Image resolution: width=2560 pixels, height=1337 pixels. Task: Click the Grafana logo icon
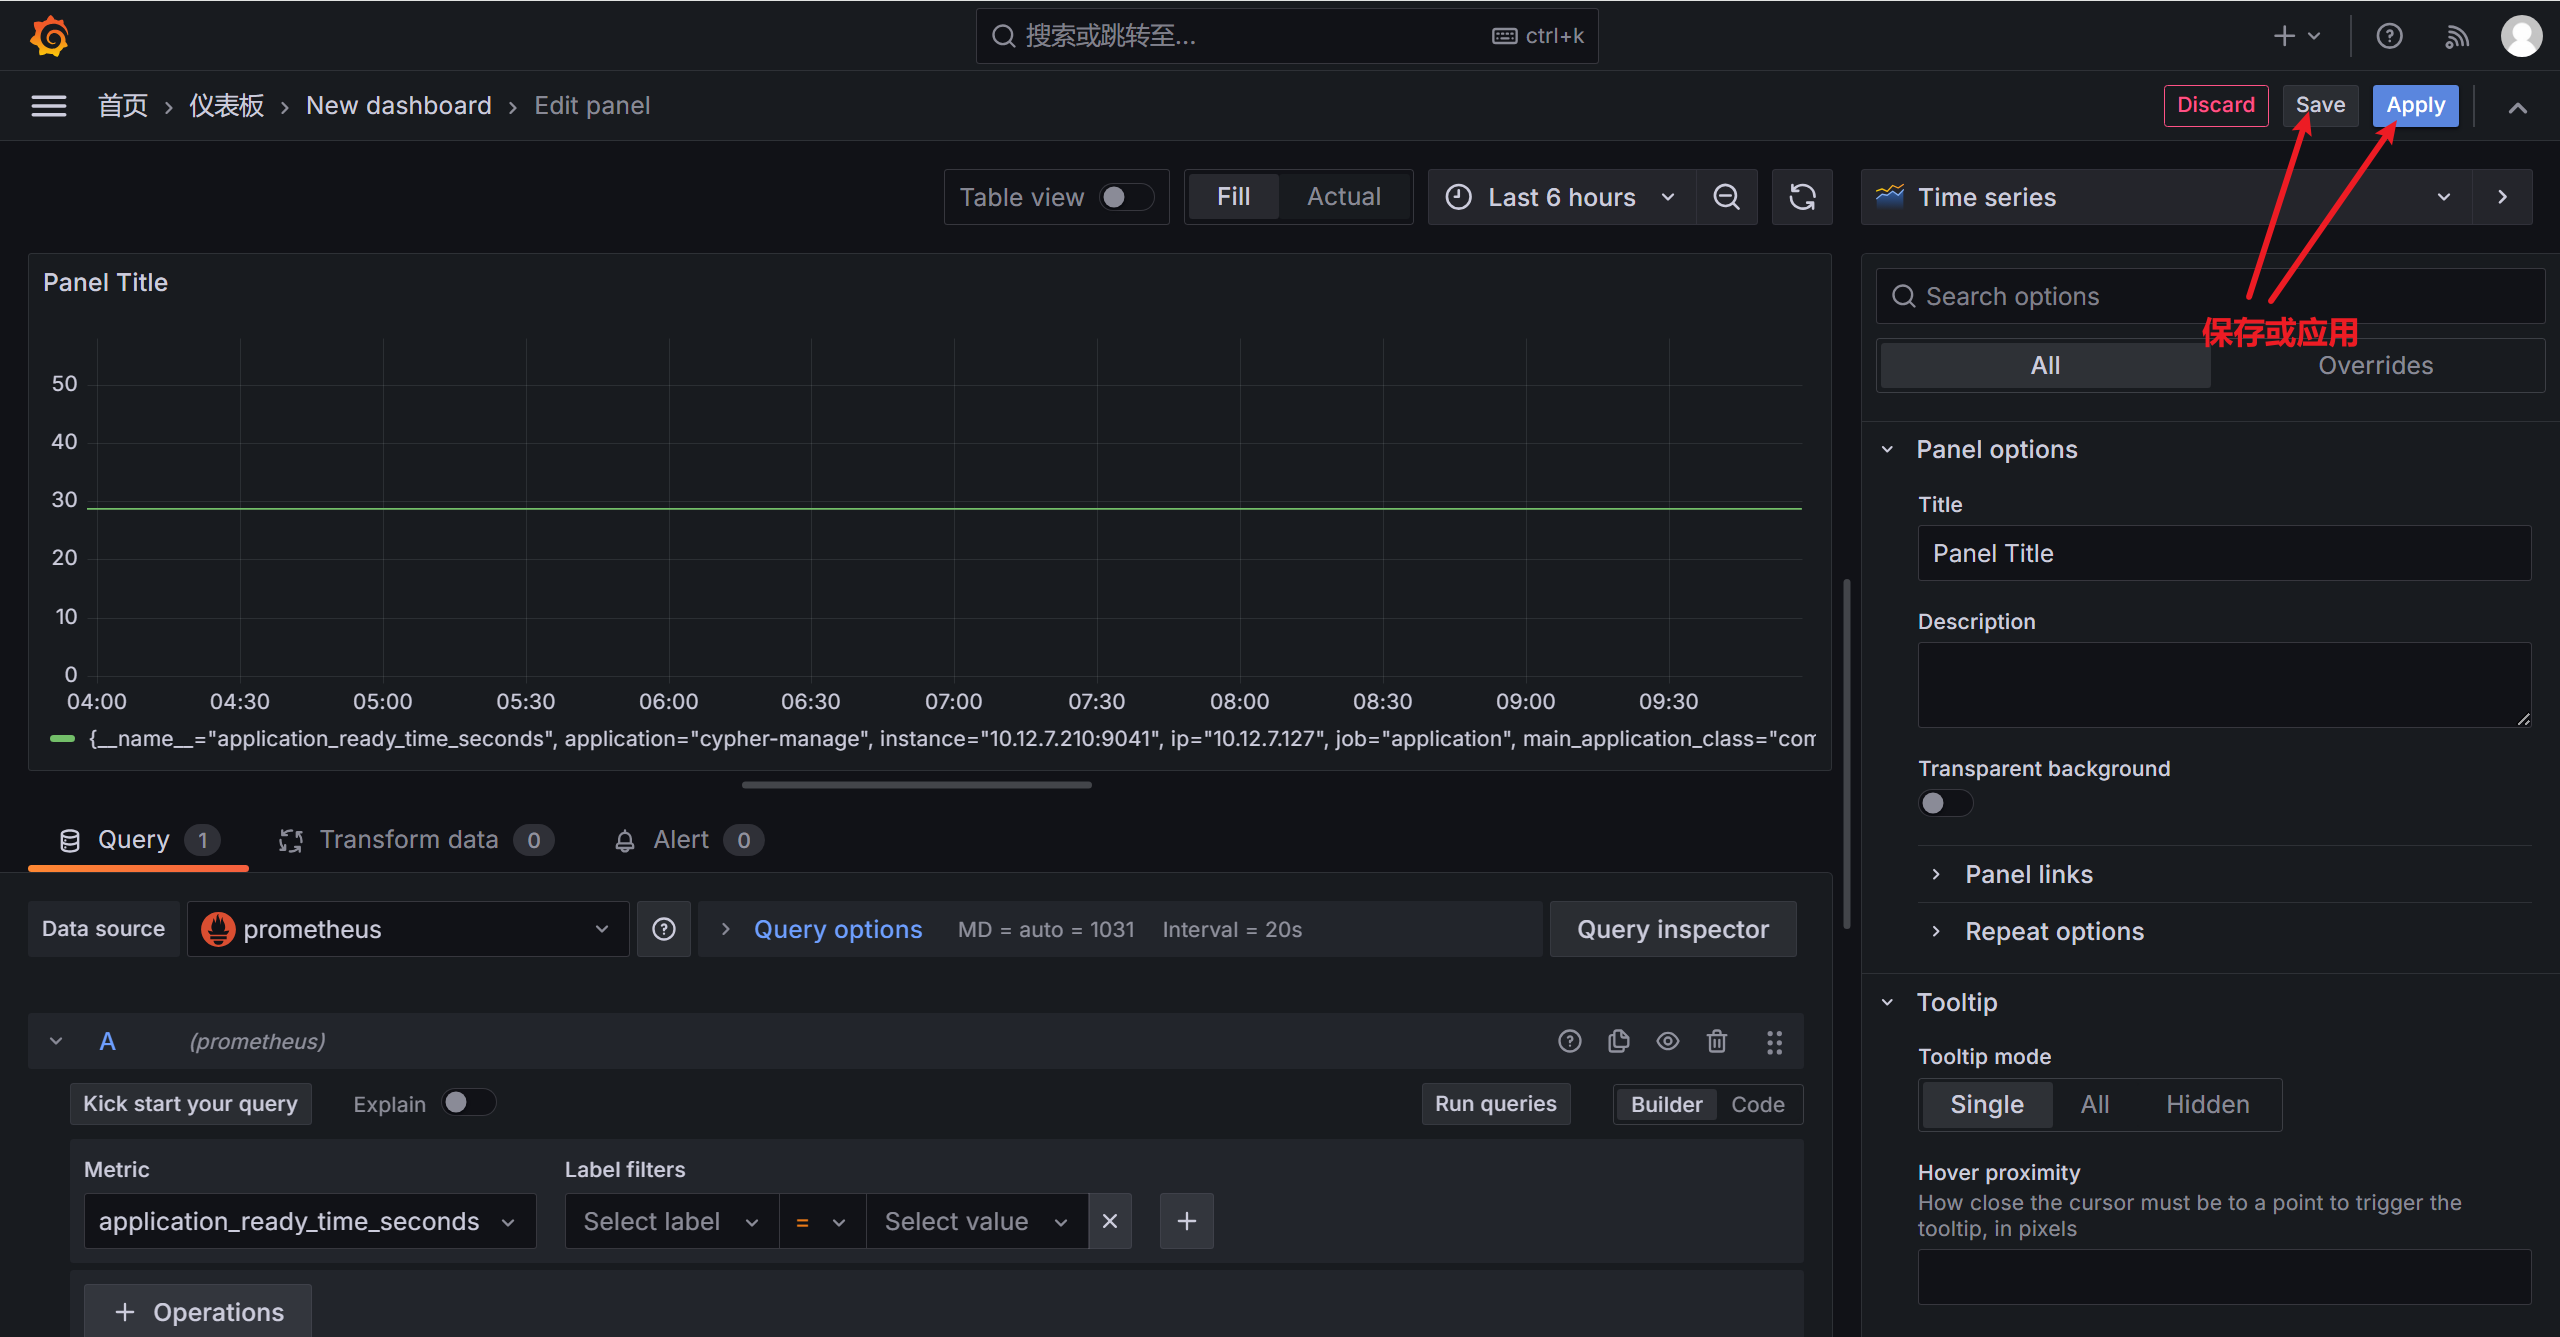click(49, 36)
